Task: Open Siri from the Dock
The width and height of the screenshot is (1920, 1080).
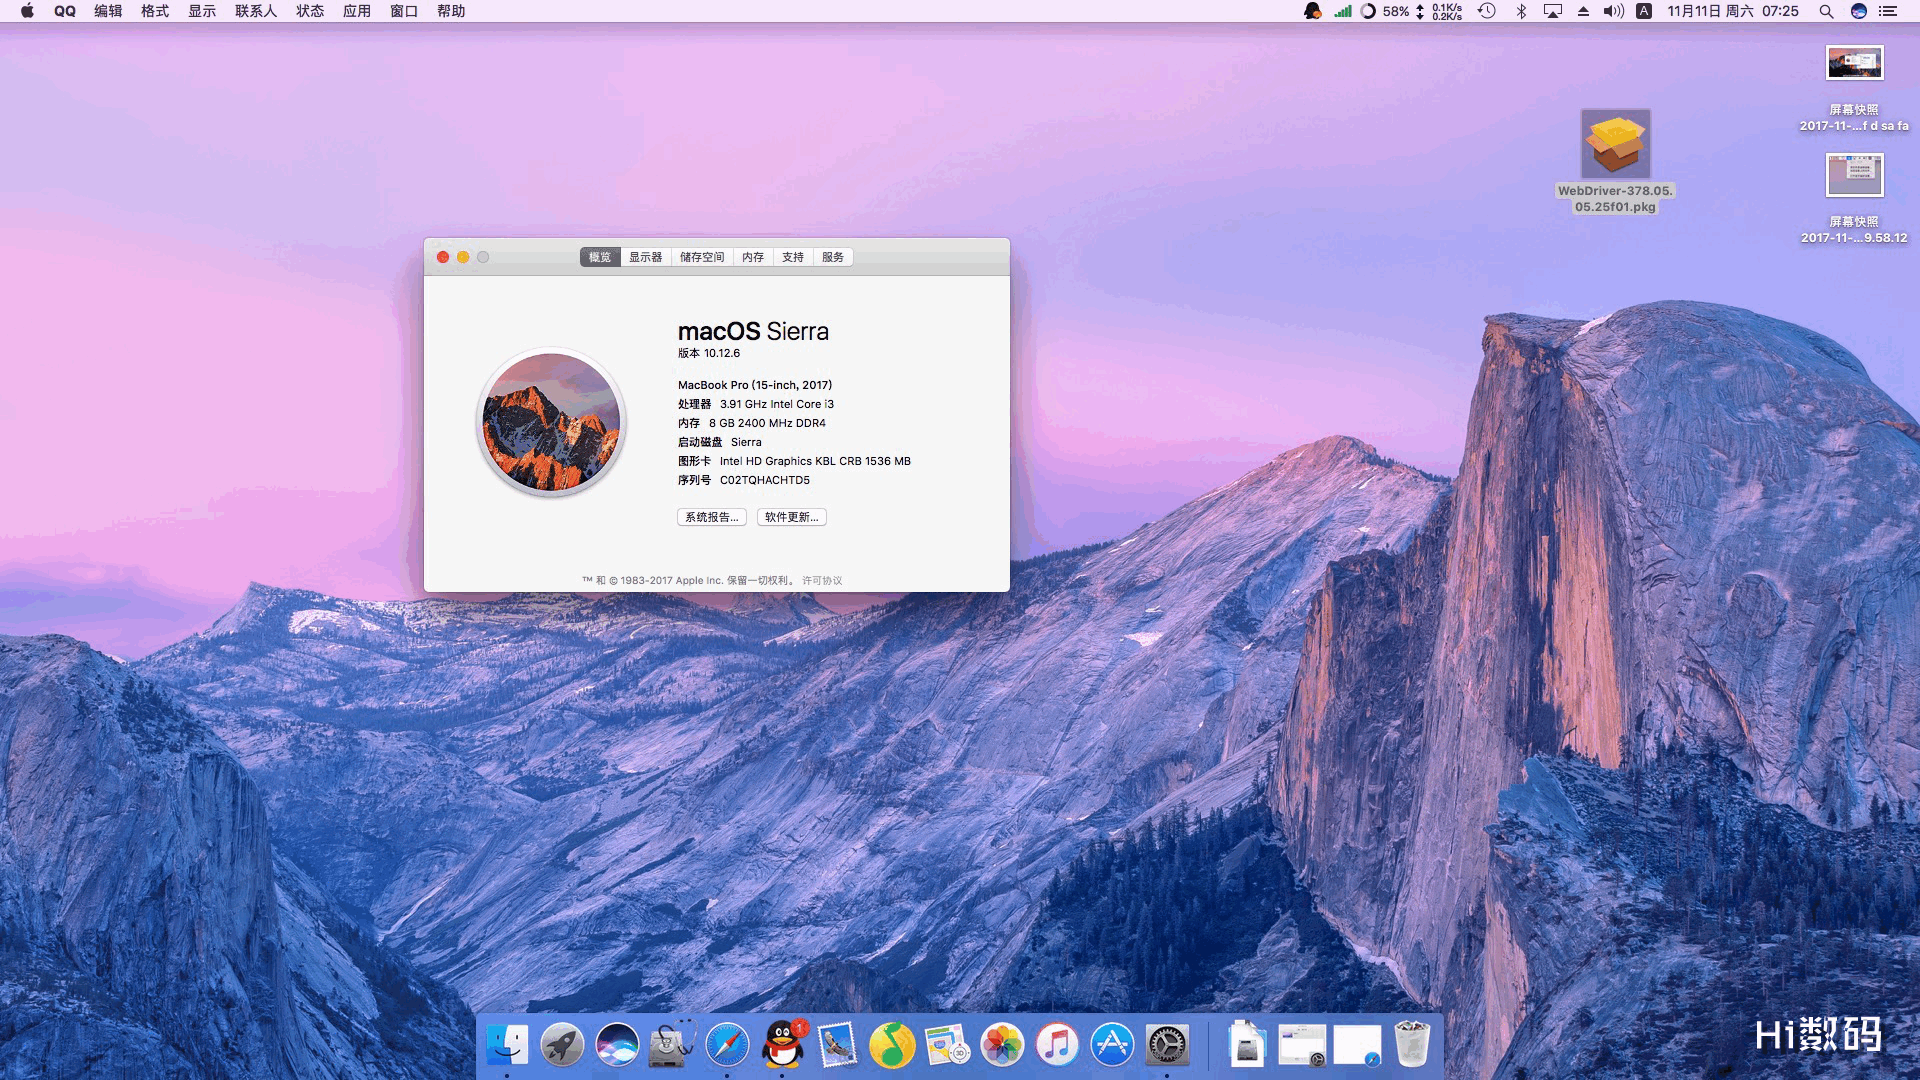Action: pyautogui.click(x=617, y=1045)
